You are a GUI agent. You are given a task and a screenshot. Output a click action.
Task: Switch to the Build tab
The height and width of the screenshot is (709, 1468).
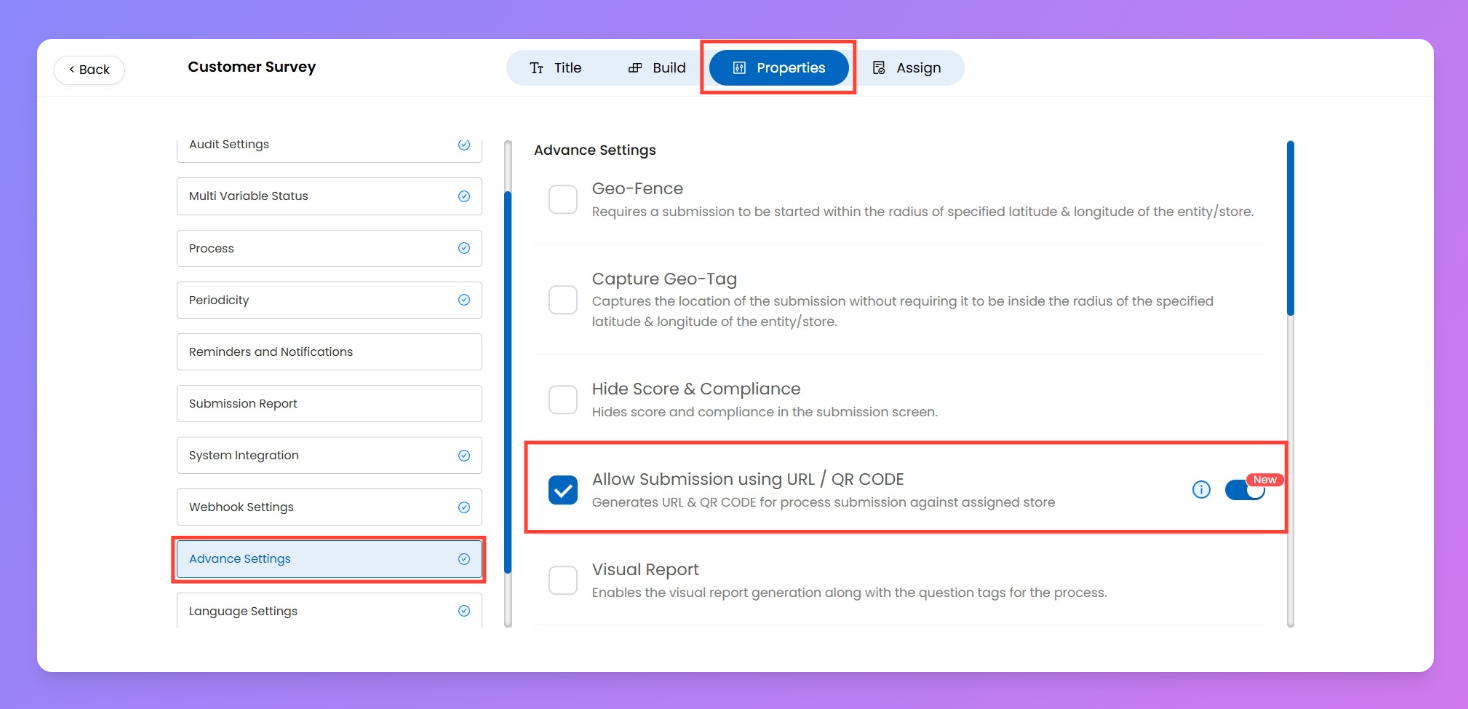coord(657,68)
